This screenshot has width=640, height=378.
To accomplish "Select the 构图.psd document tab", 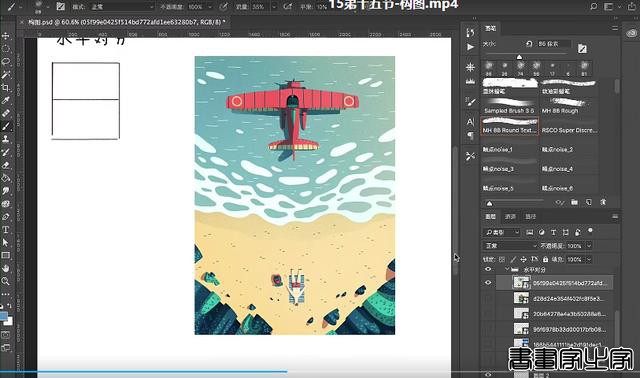I will (x=127, y=22).
